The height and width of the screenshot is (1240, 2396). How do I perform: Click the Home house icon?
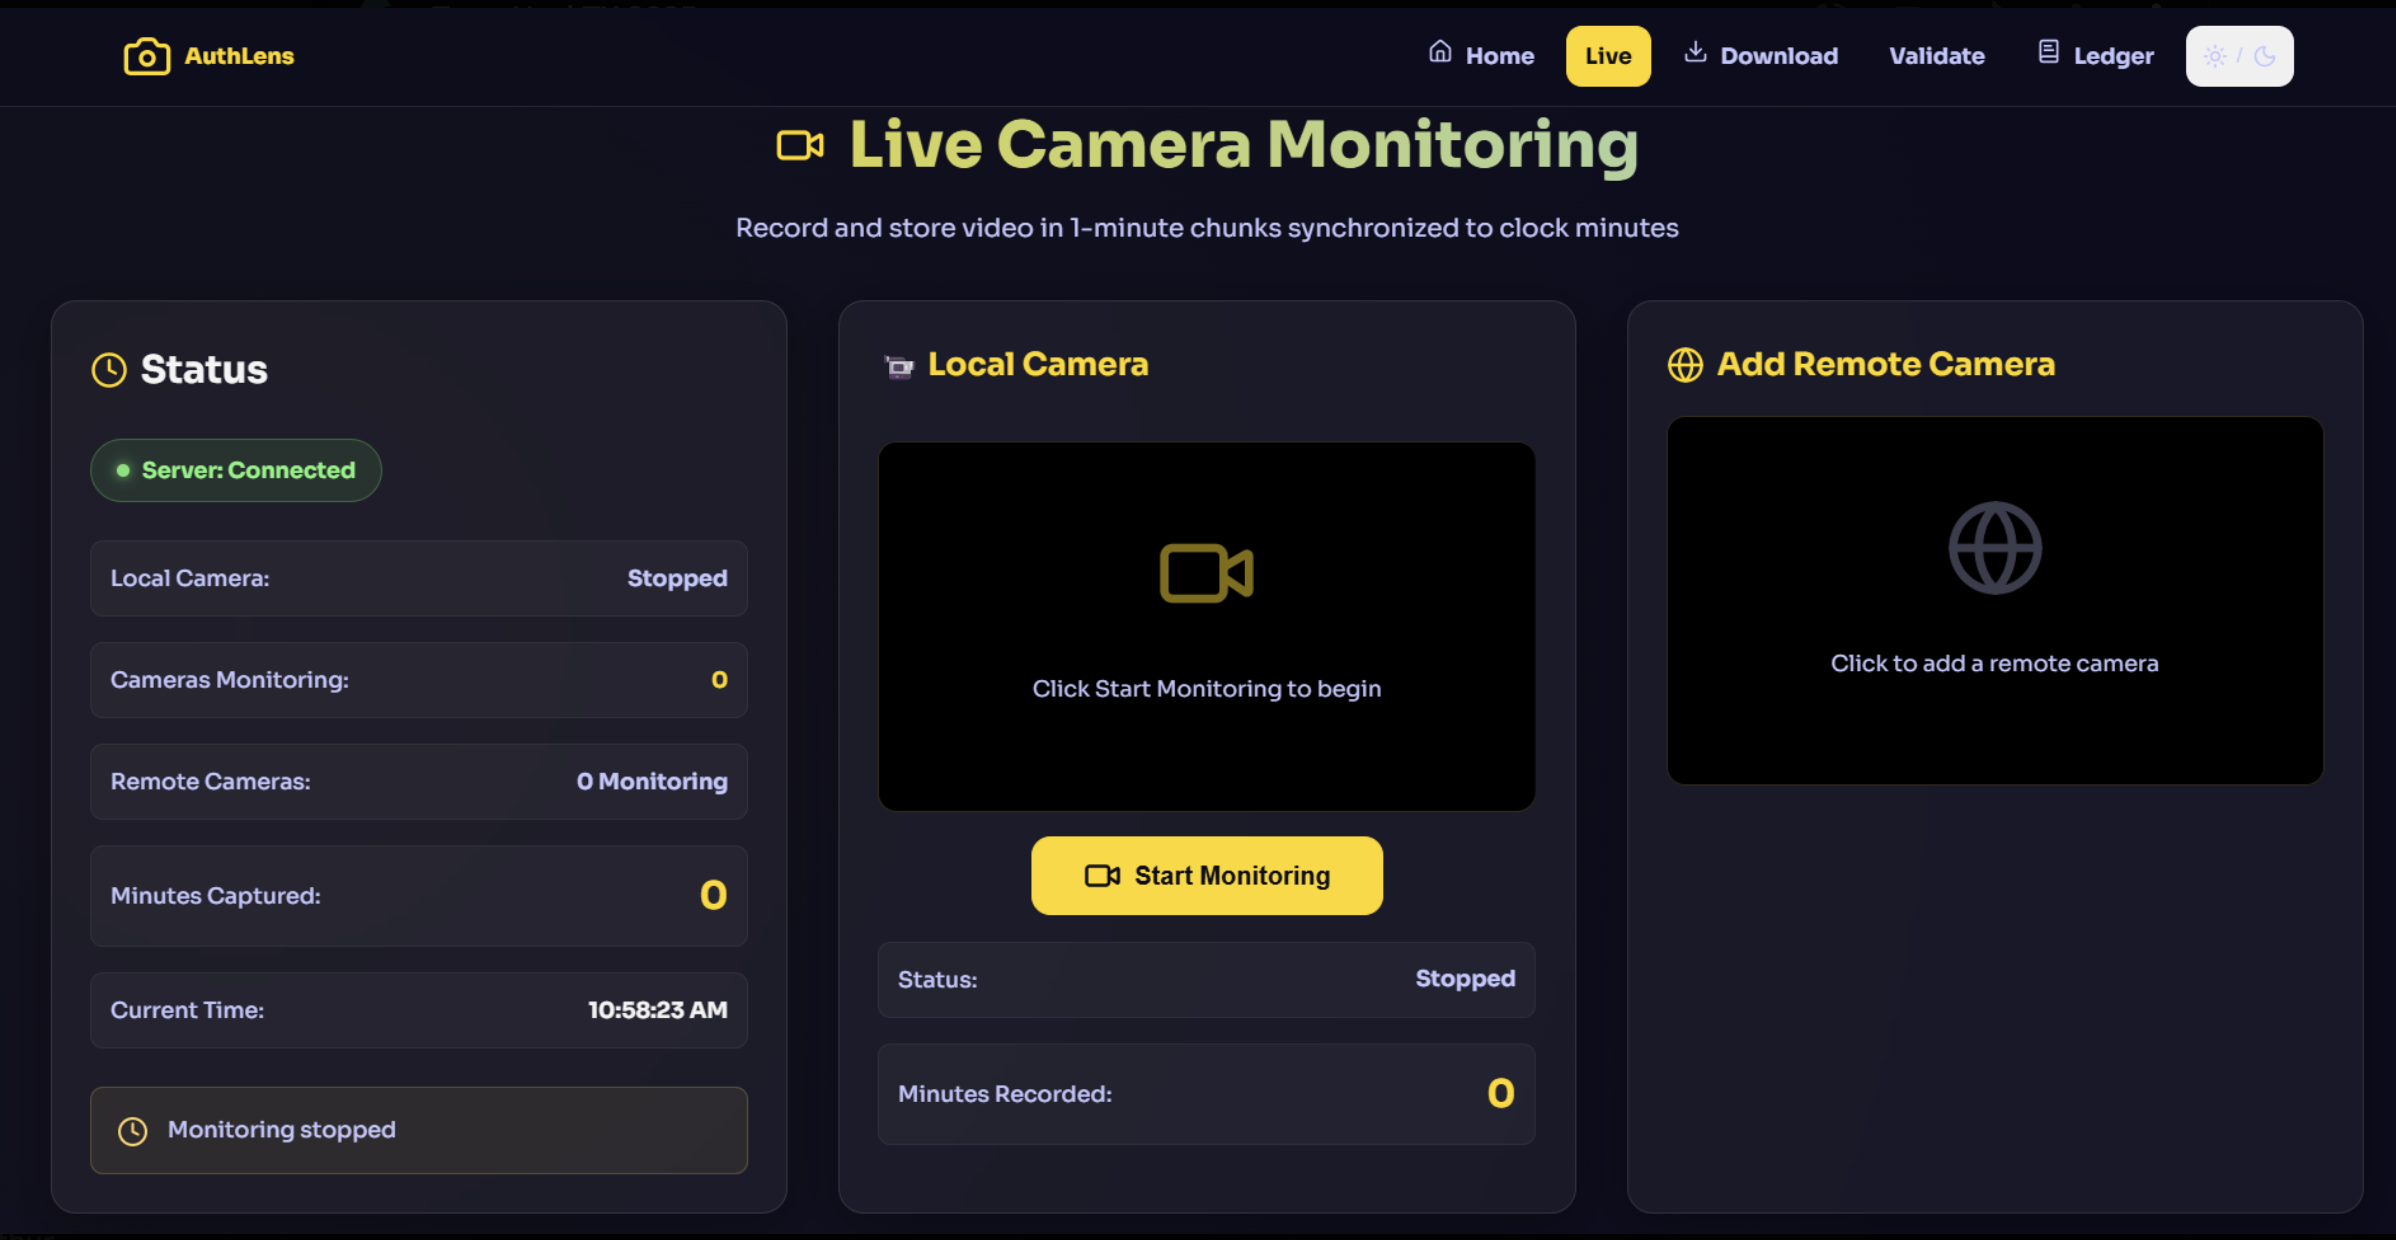[1439, 52]
